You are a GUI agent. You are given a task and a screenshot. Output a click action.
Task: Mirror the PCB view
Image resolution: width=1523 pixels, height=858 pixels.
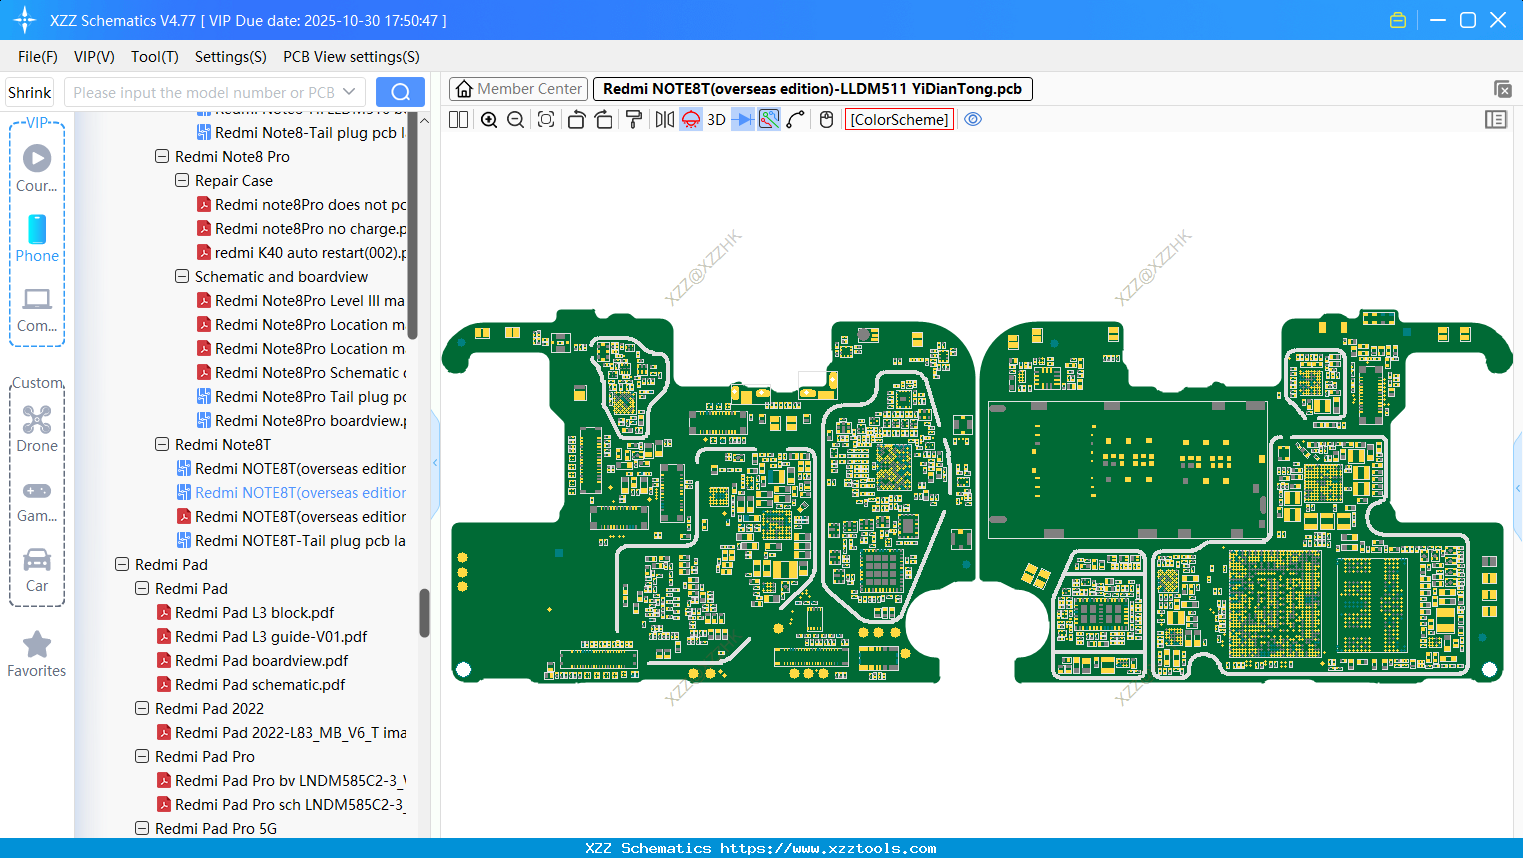pyautogui.click(x=664, y=120)
